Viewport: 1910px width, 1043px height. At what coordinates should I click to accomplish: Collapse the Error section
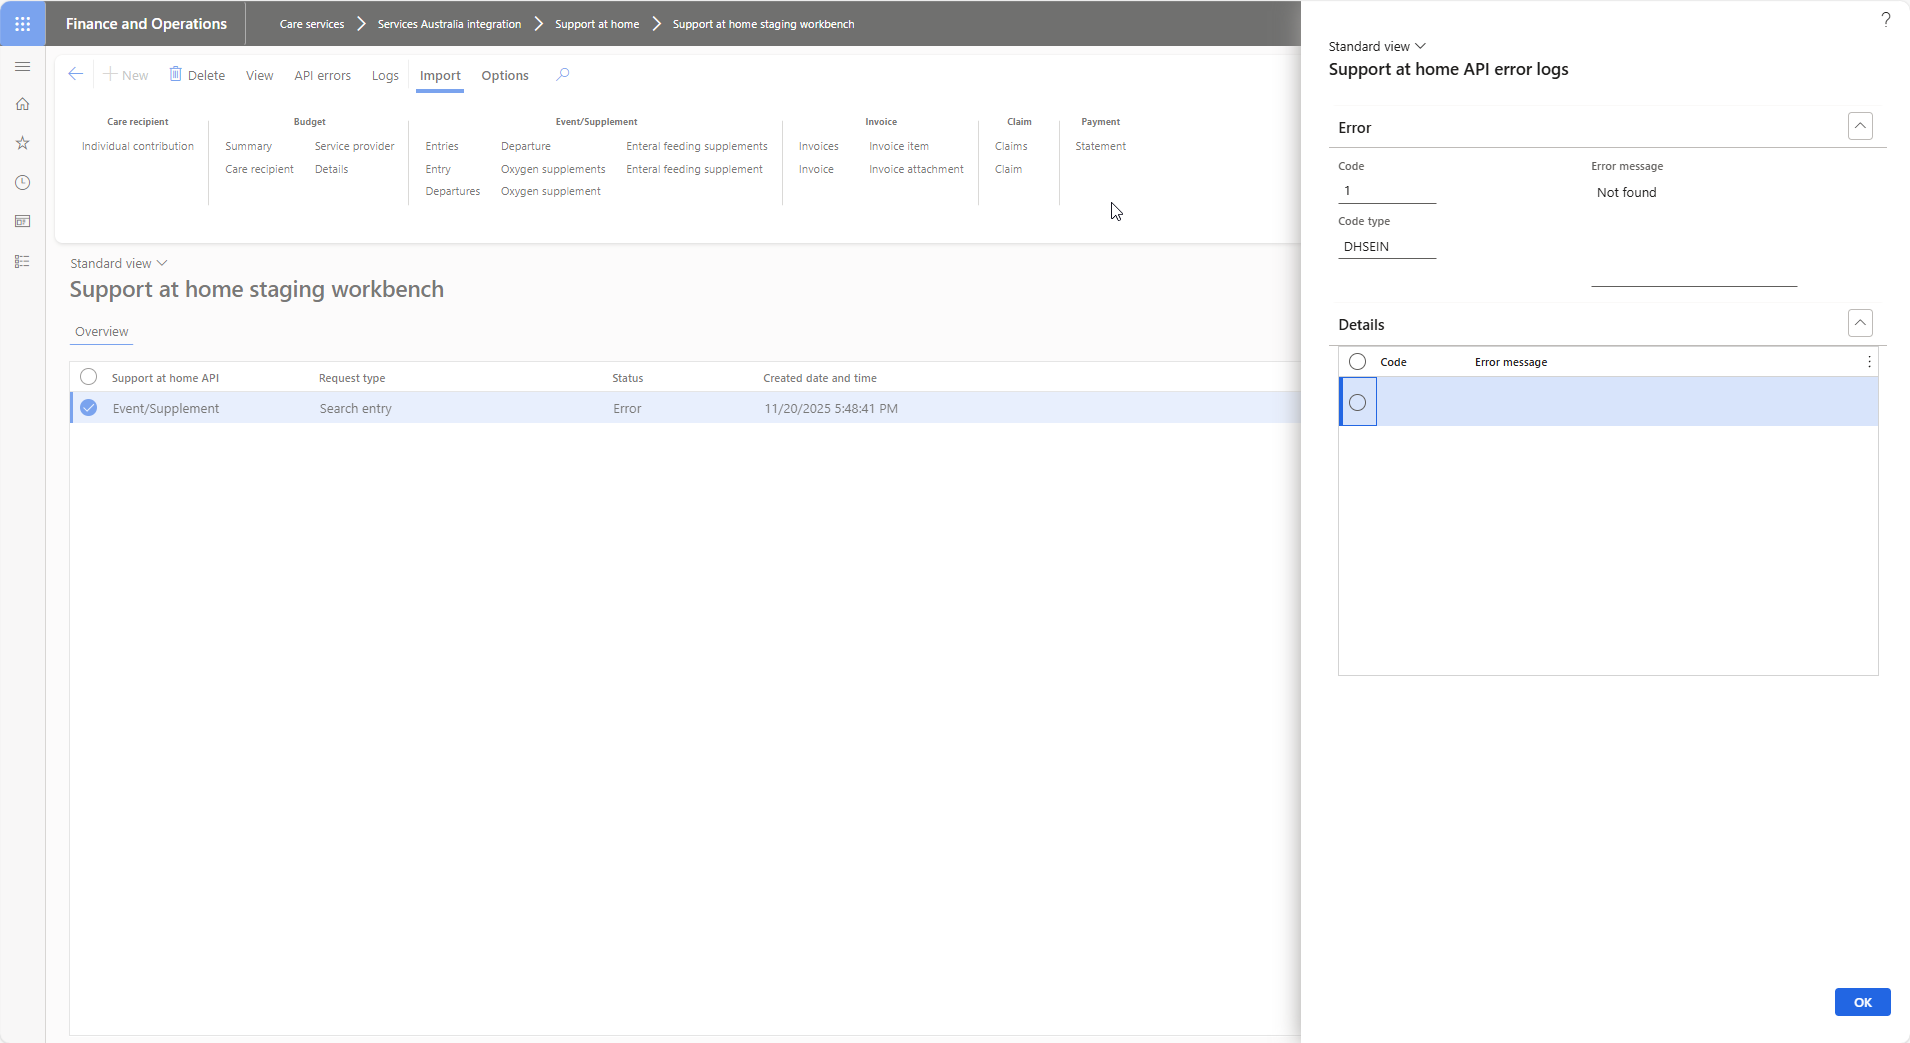click(x=1859, y=126)
